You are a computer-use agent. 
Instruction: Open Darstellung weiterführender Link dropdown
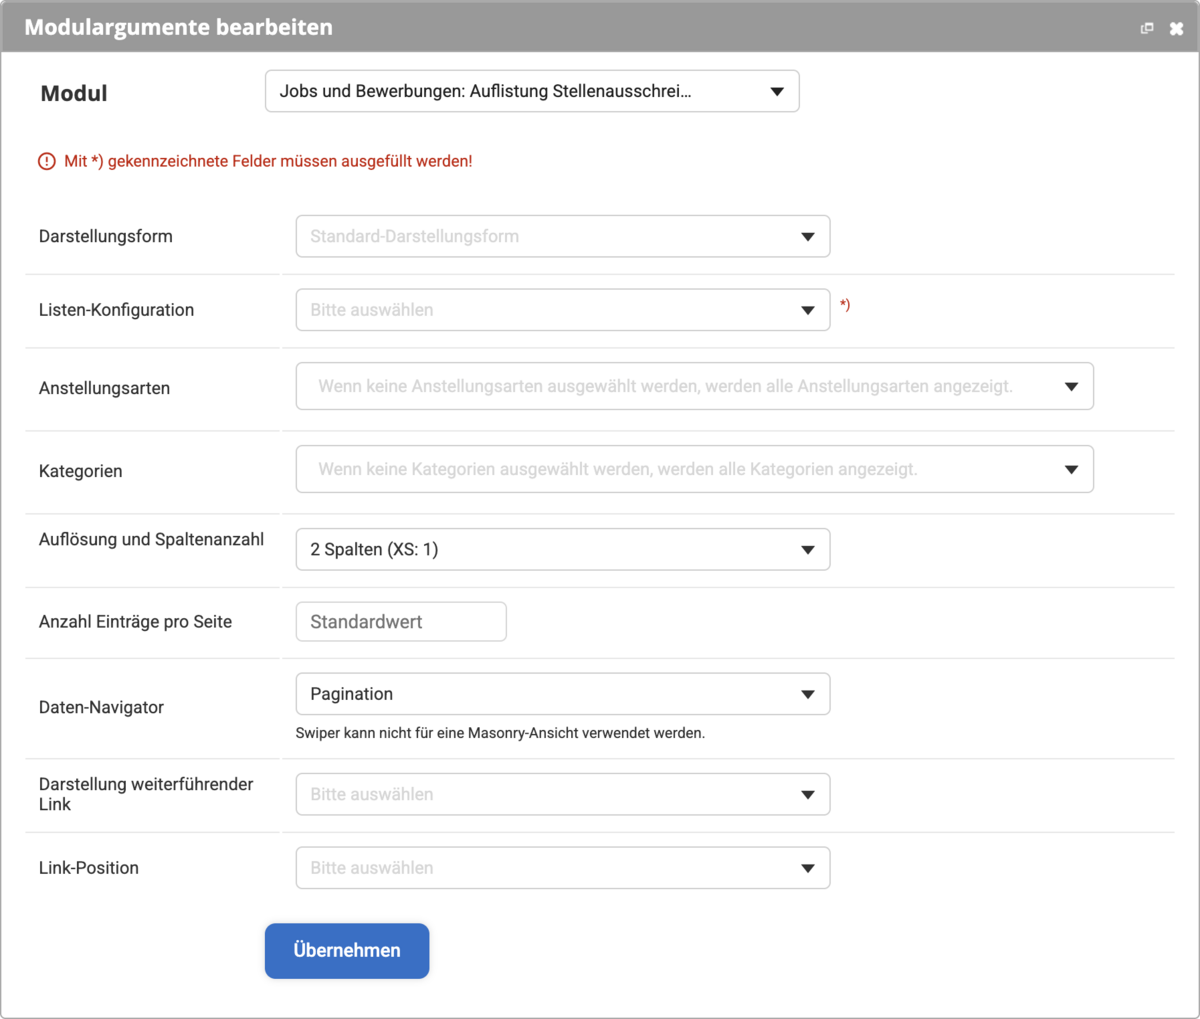click(x=563, y=794)
